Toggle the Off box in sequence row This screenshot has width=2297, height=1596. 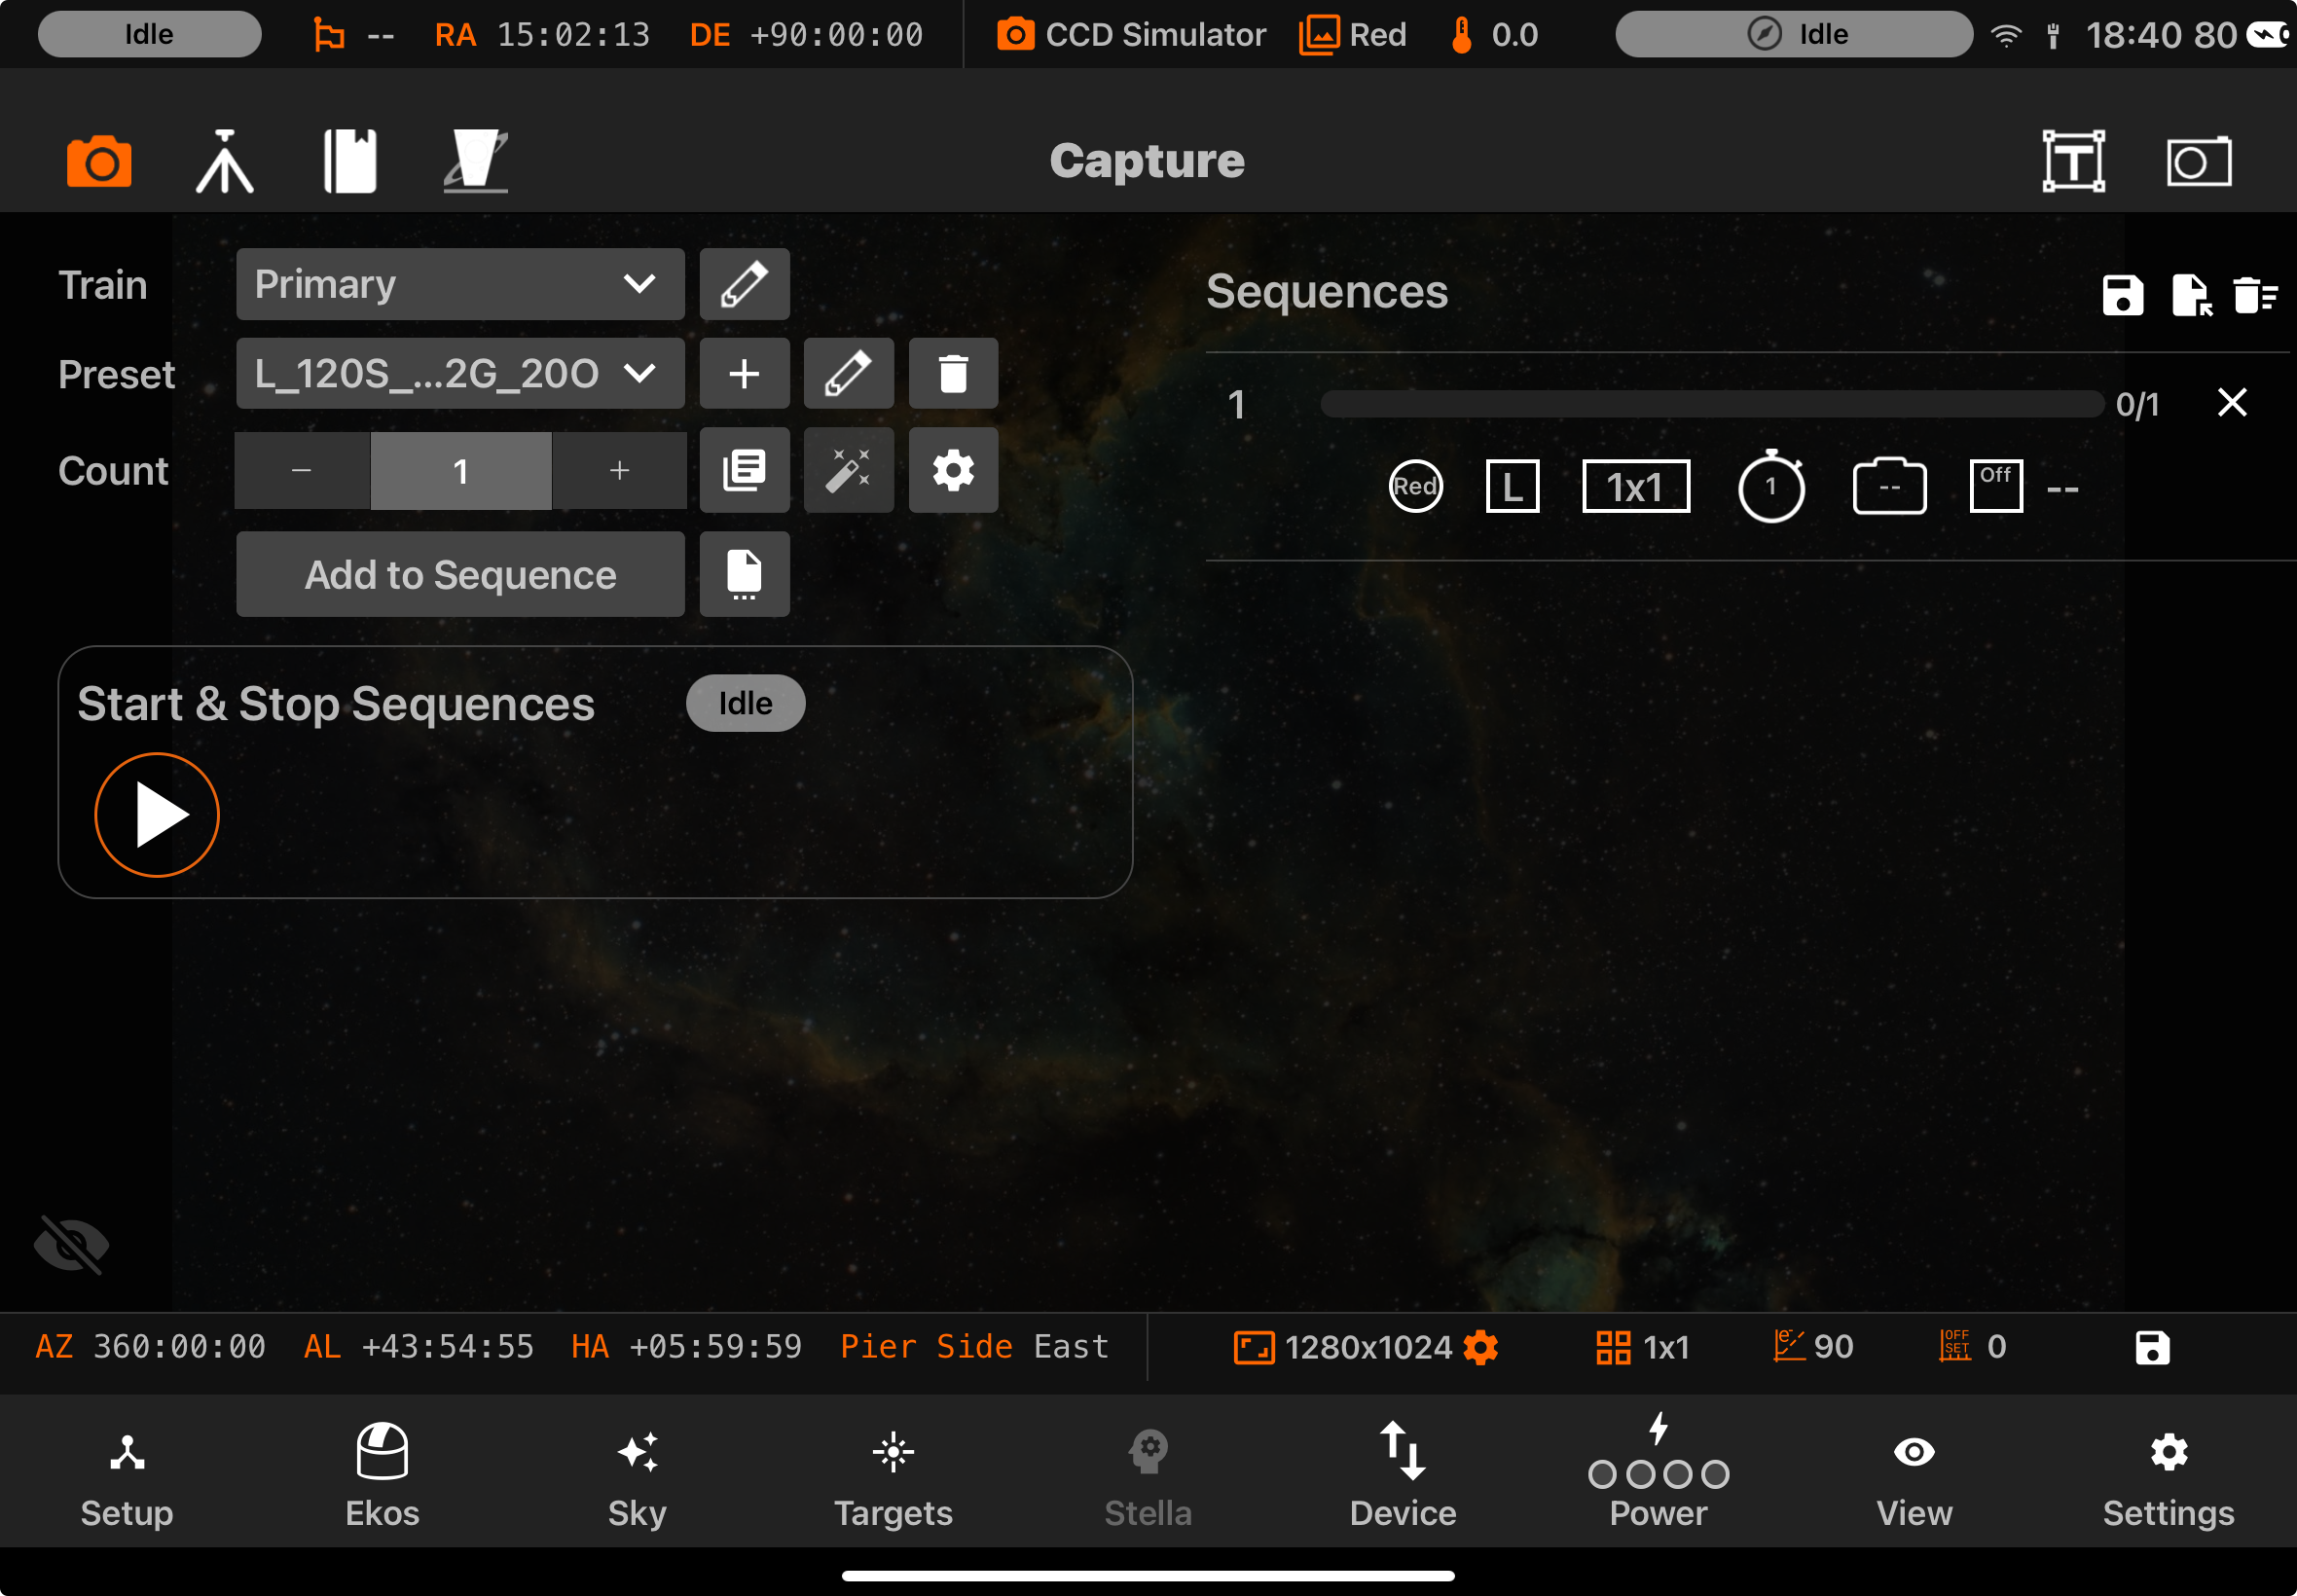click(x=1995, y=487)
